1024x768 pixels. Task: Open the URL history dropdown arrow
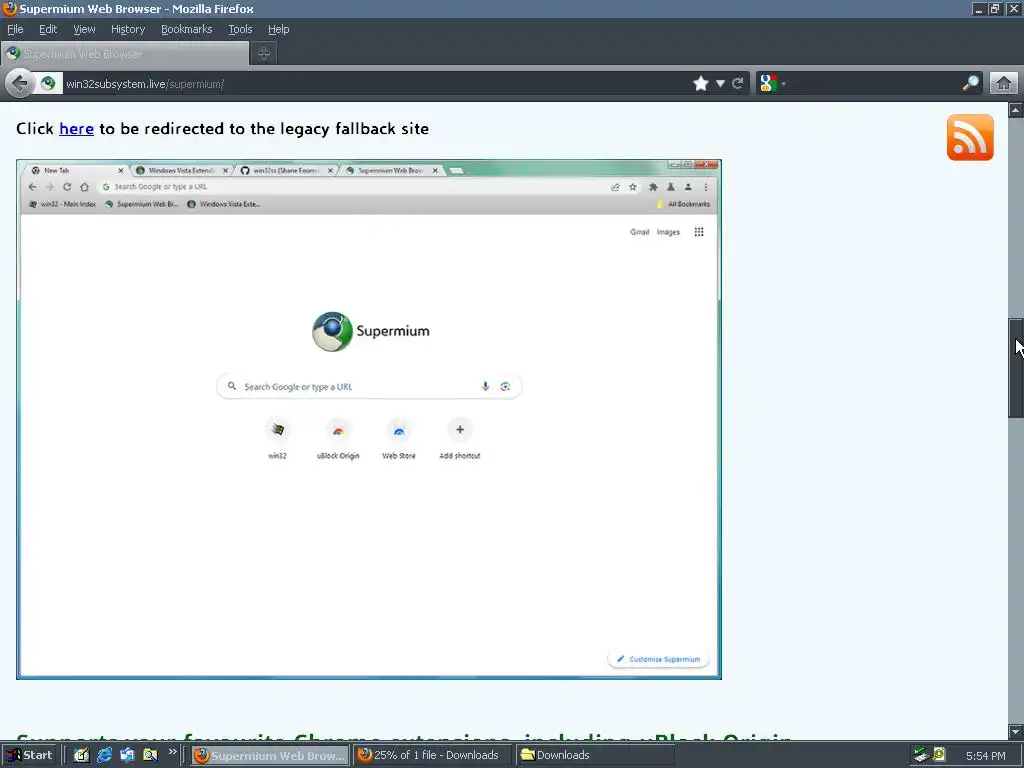pos(720,84)
